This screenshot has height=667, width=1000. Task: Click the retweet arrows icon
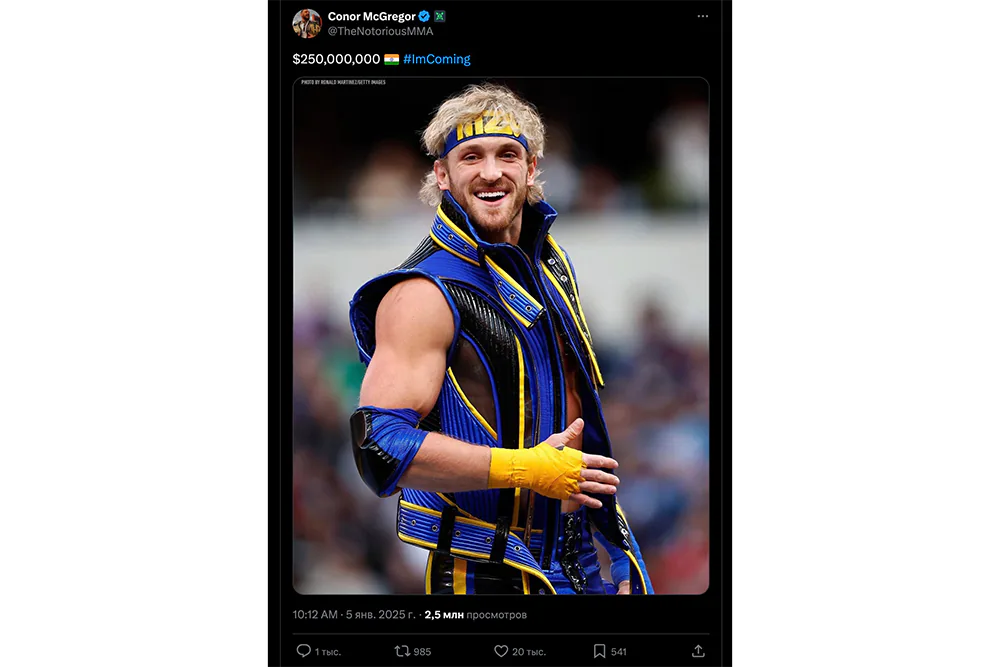(x=402, y=651)
